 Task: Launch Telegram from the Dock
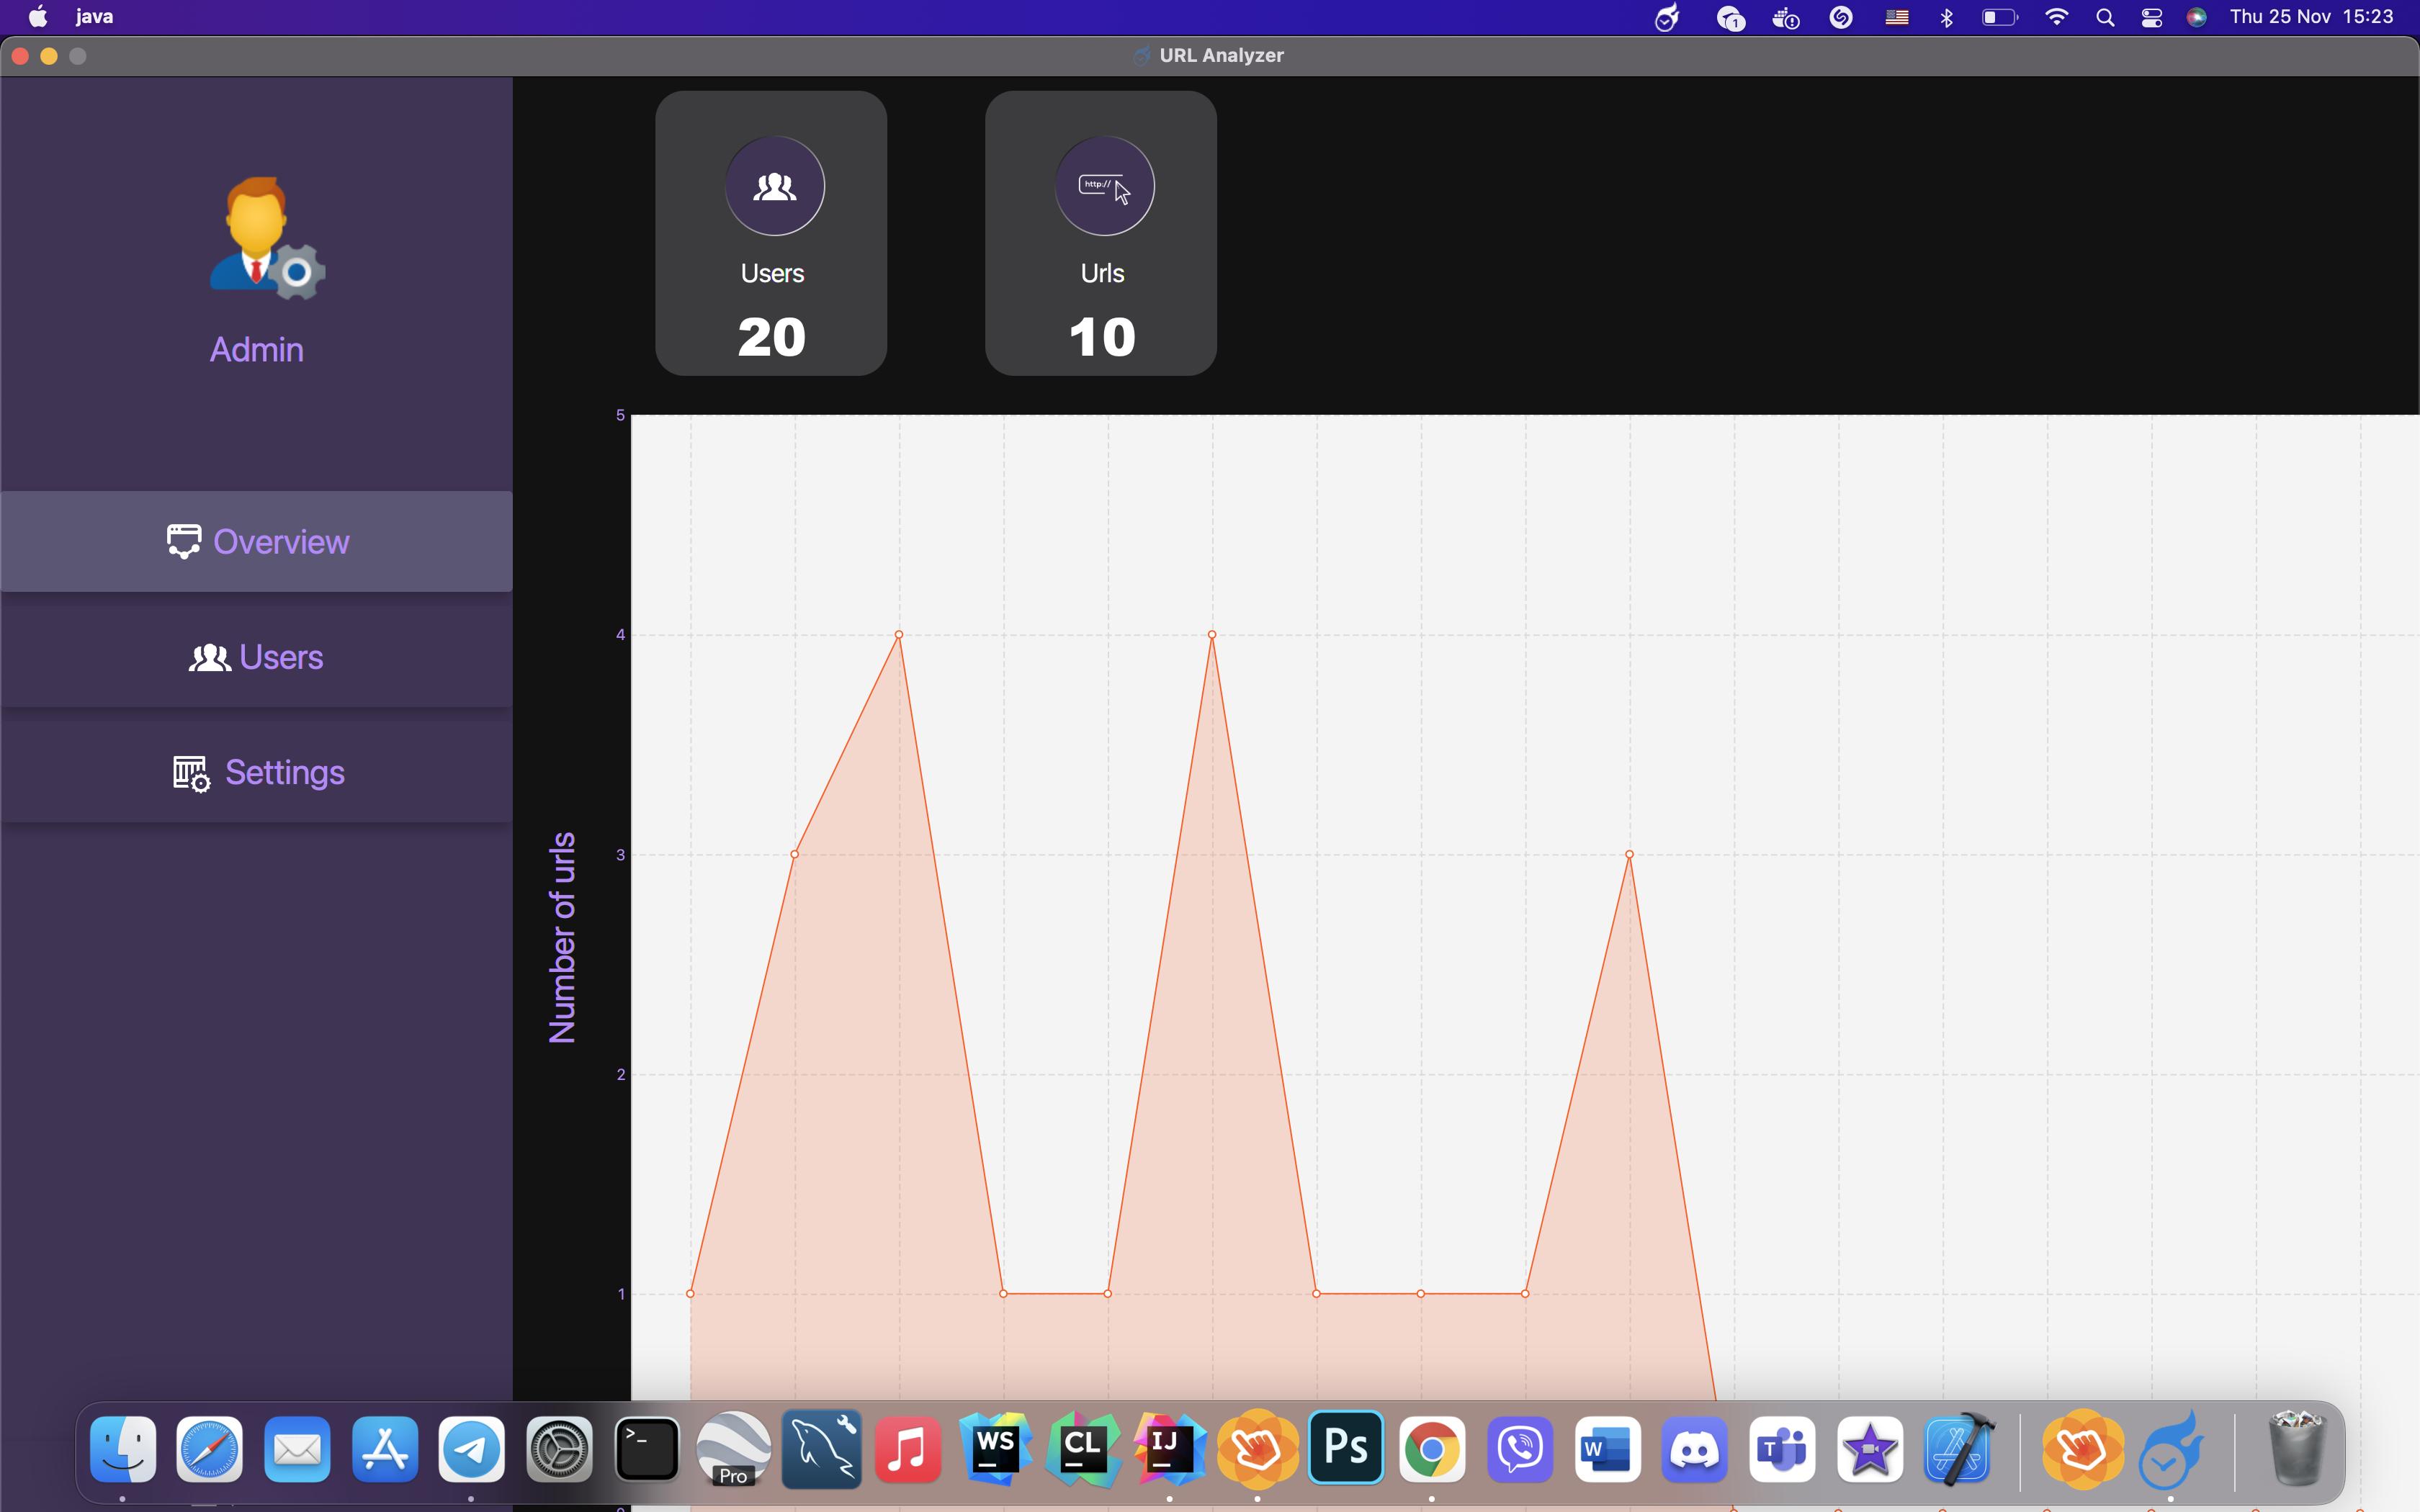click(x=472, y=1449)
